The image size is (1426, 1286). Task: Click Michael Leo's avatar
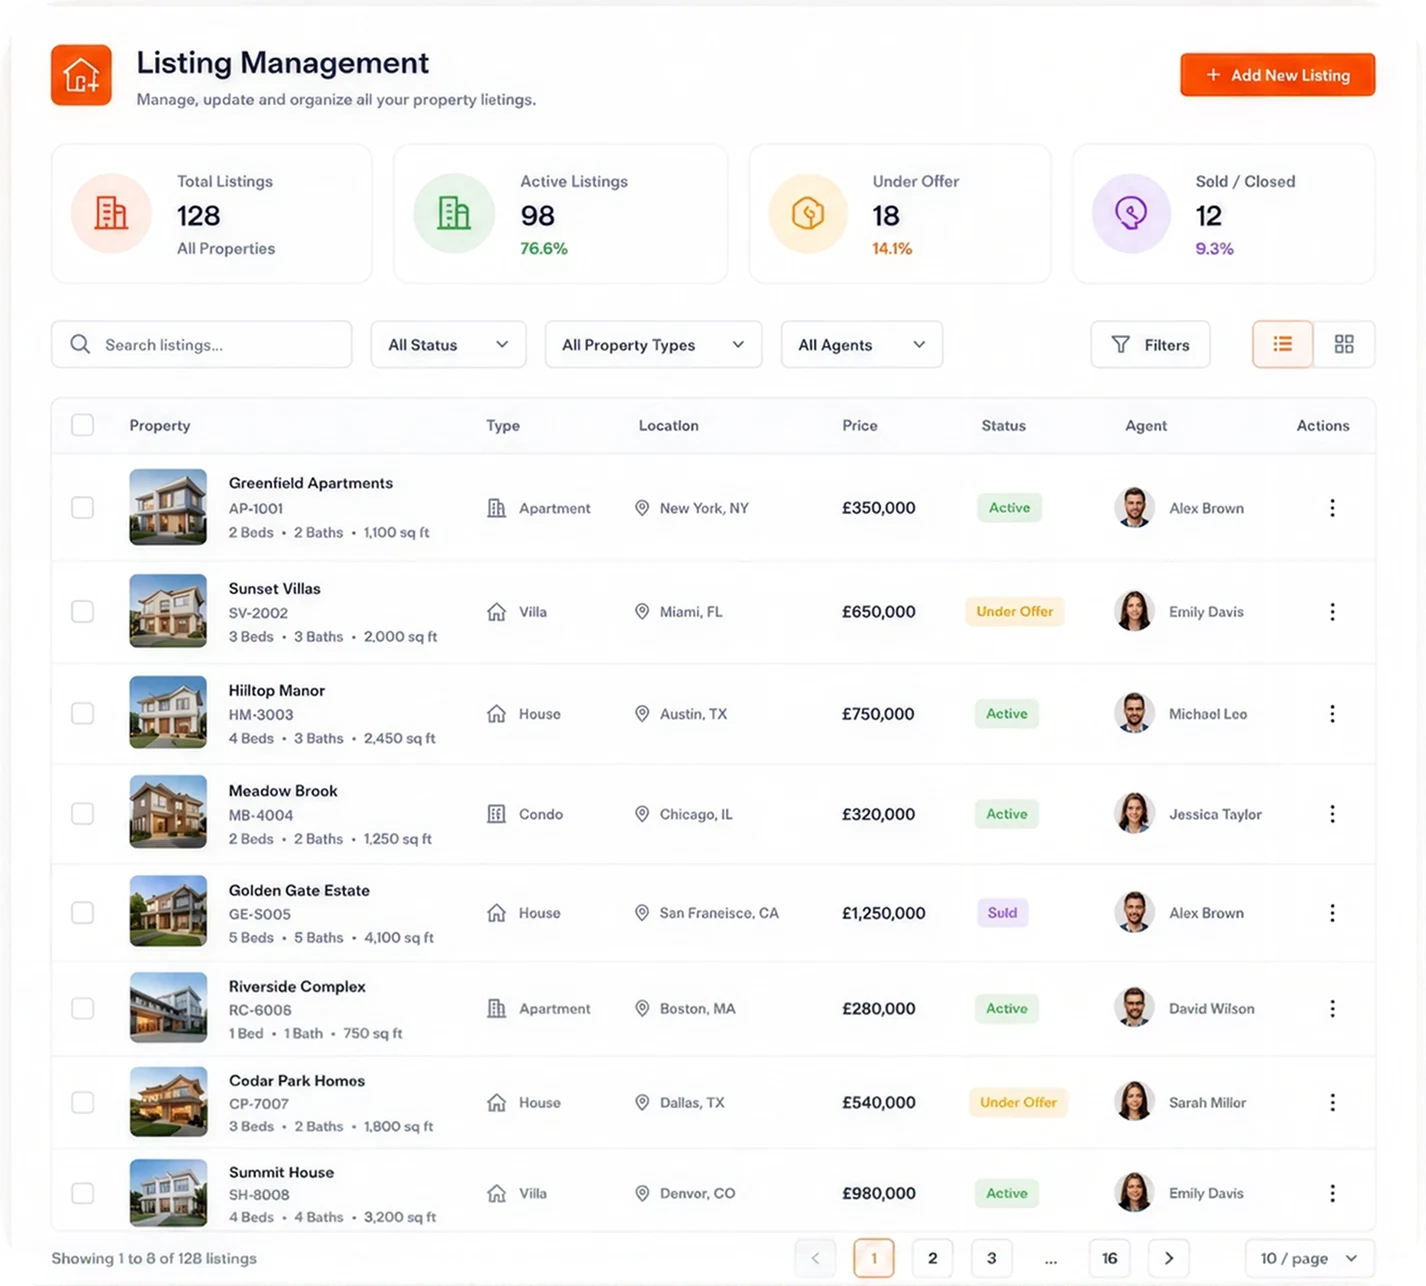(1134, 714)
